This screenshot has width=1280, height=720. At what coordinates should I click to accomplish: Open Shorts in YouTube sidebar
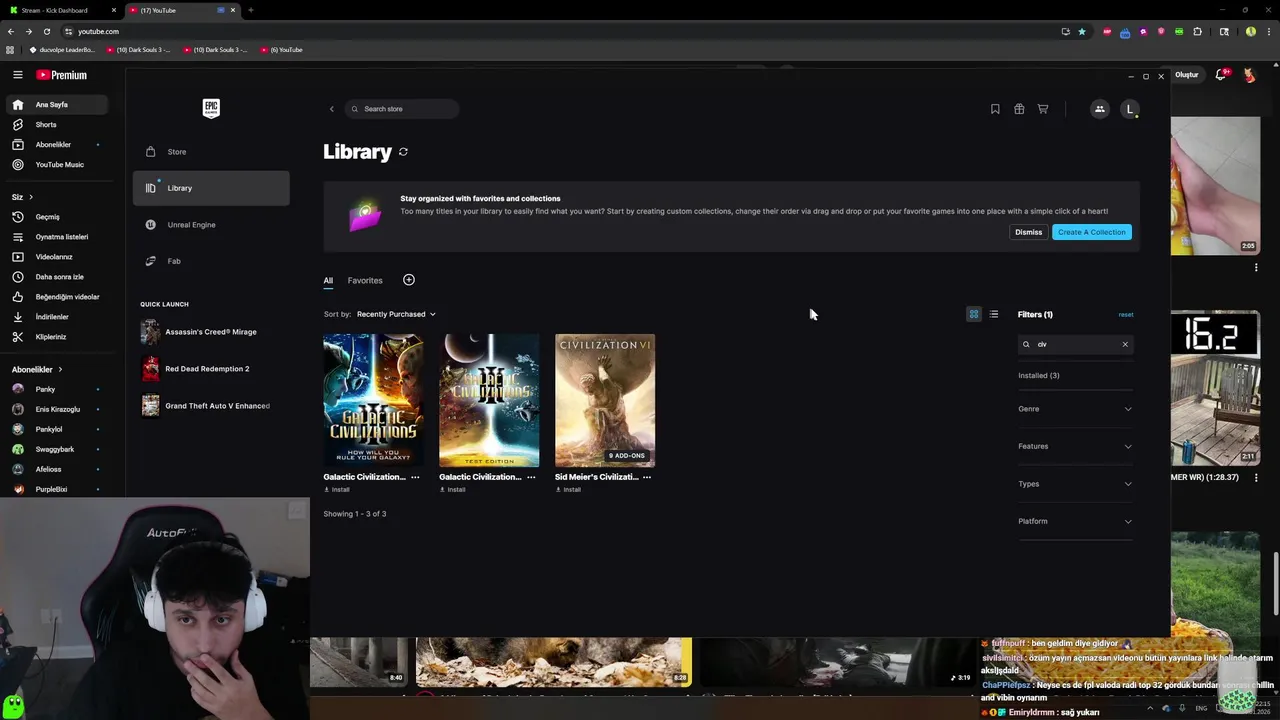coord(57,125)
